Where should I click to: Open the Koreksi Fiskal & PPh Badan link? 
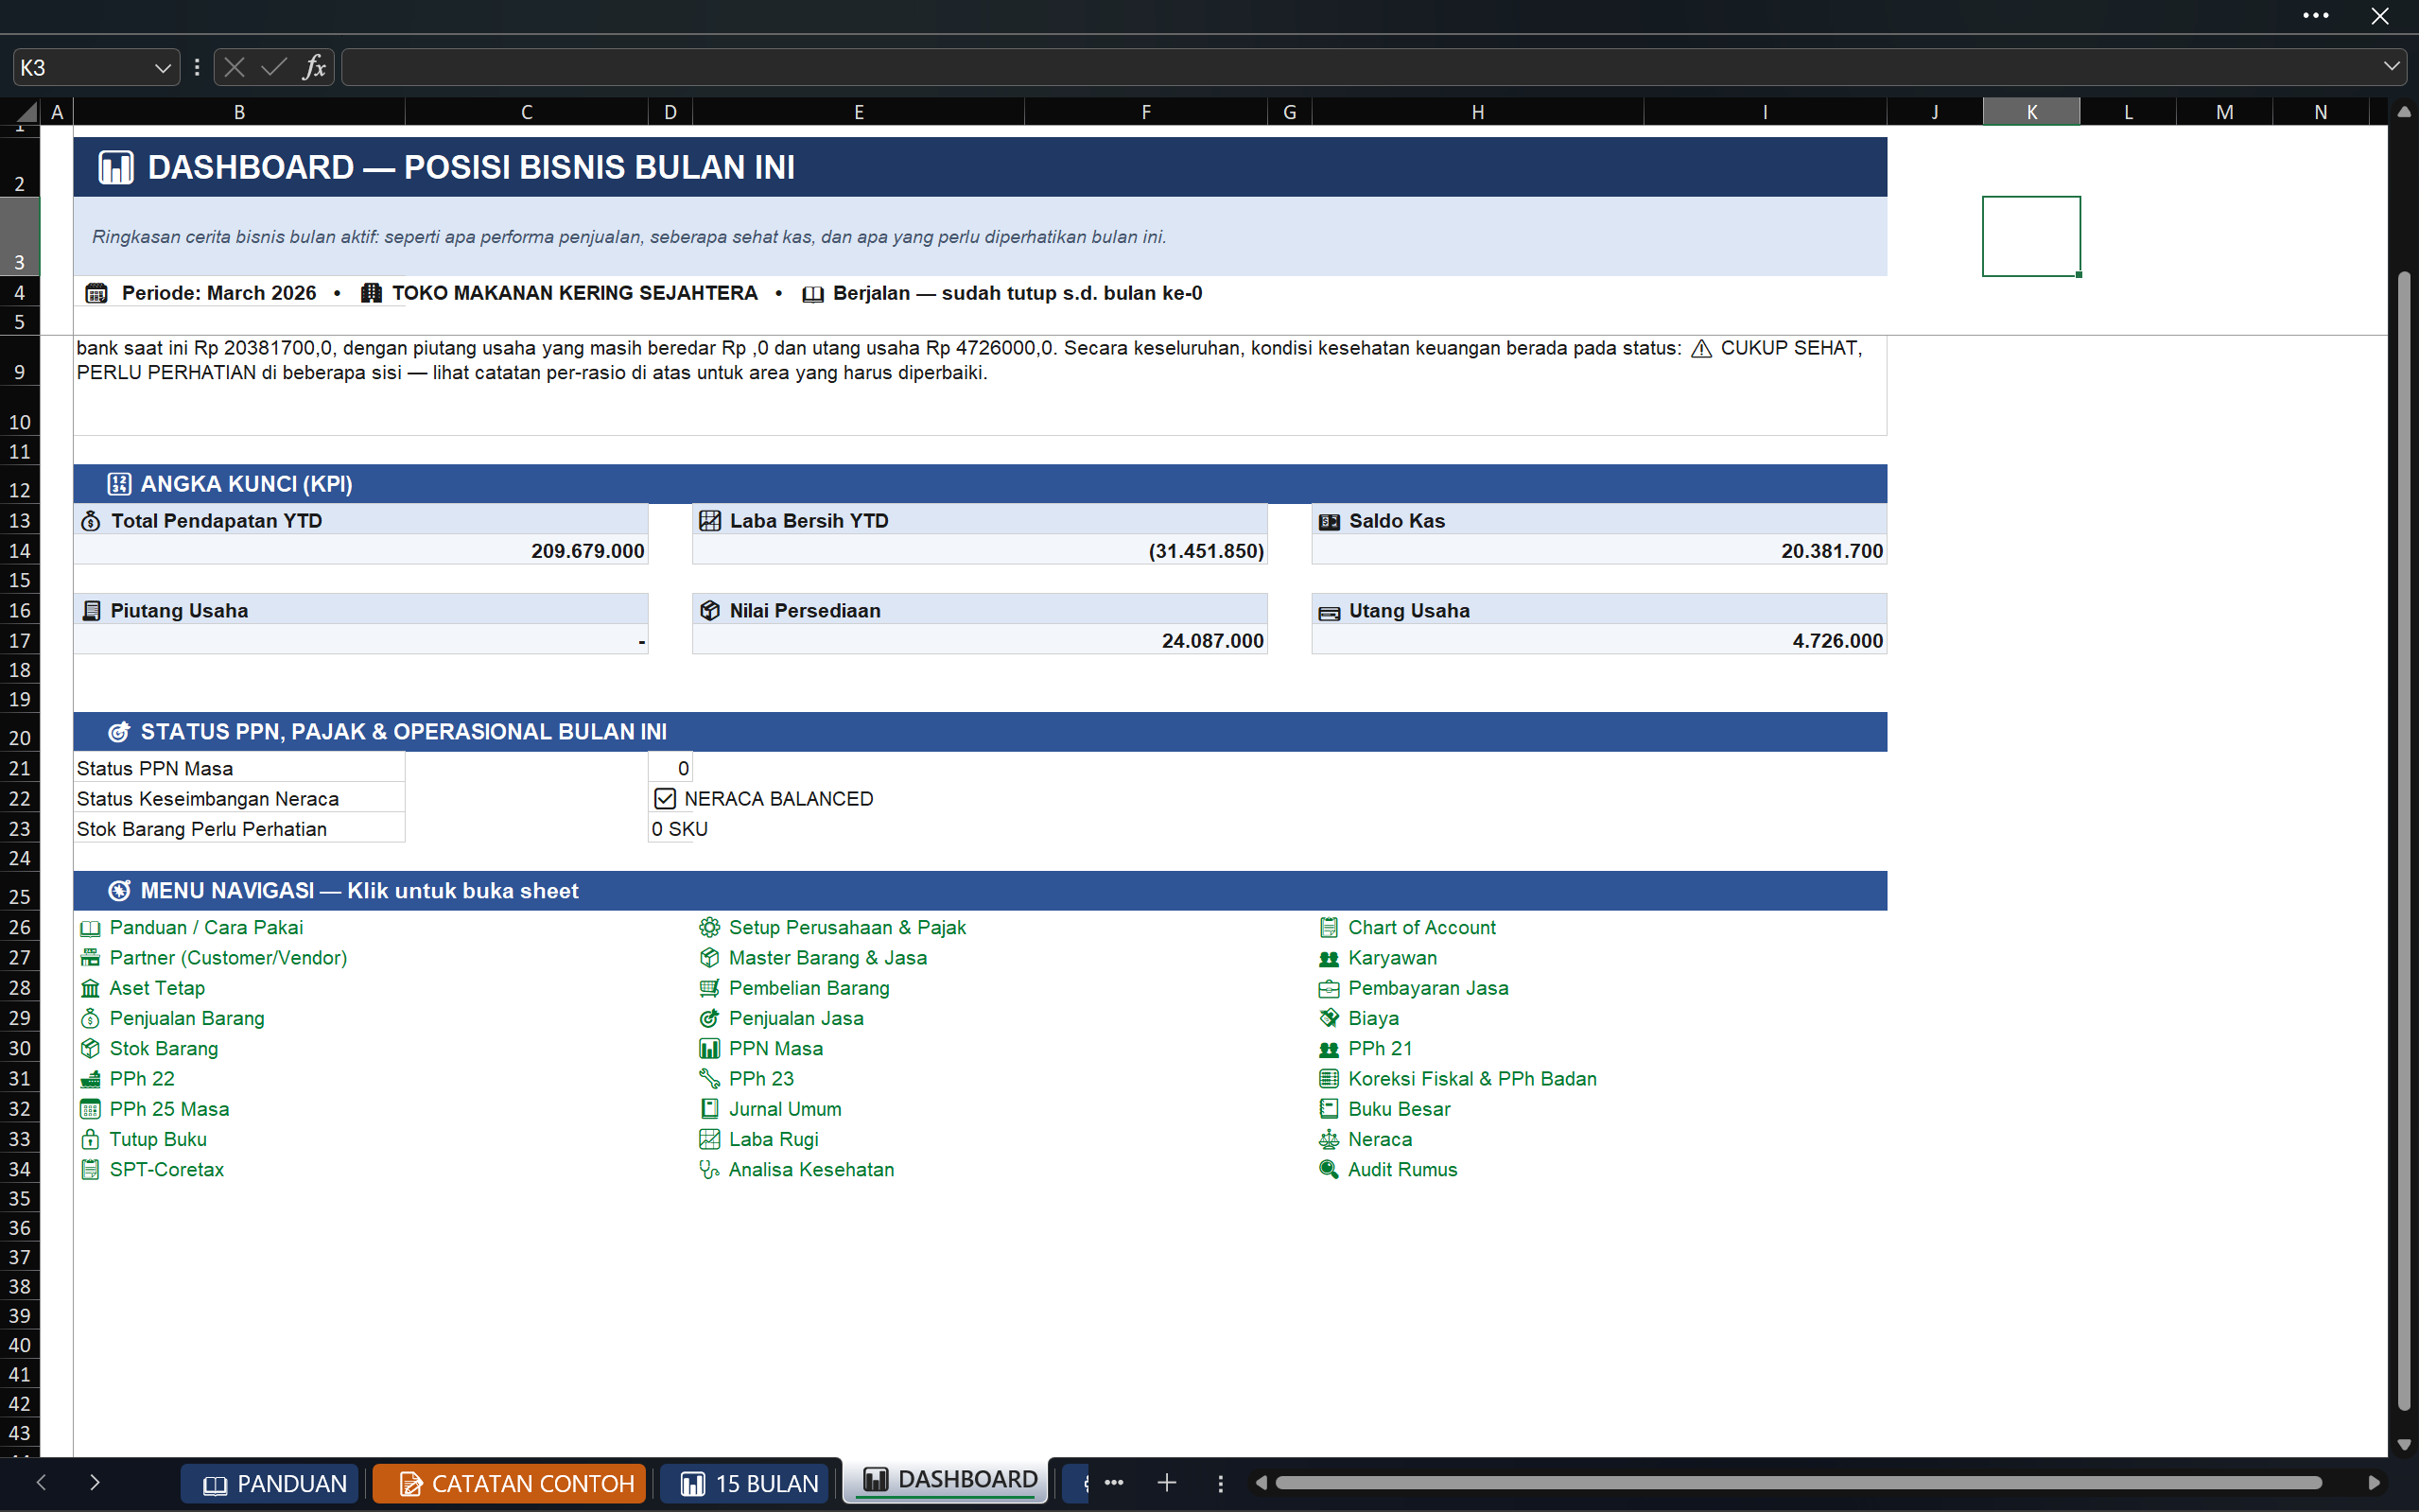point(1472,1079)
